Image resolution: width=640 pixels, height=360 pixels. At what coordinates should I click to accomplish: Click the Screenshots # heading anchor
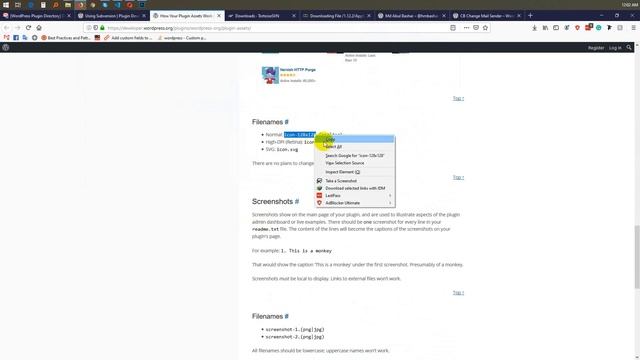coord(297,201)
